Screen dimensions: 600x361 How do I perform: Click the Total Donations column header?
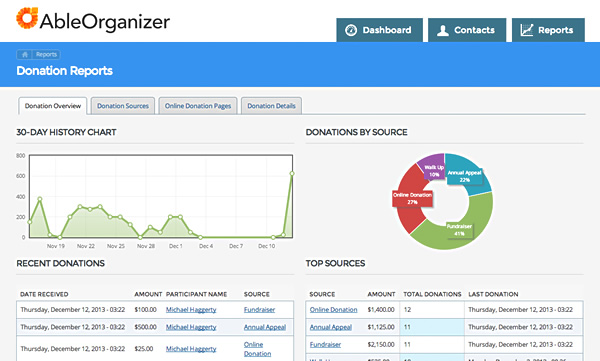(x=432, y=294)
